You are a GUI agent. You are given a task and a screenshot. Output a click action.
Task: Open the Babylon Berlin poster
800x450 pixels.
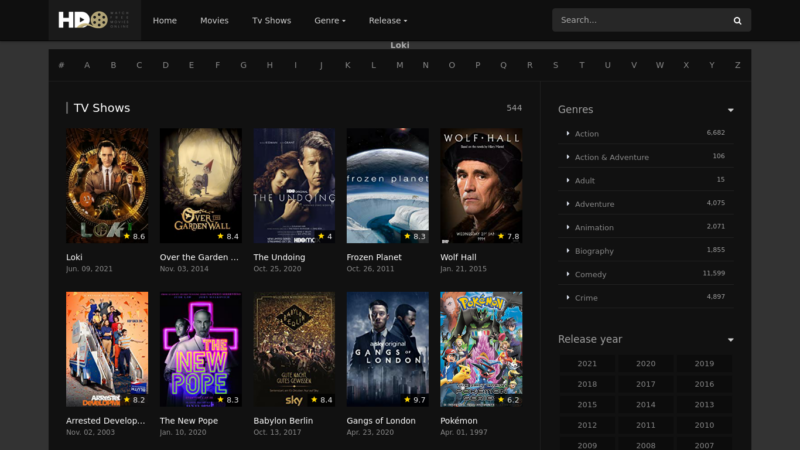294,349
